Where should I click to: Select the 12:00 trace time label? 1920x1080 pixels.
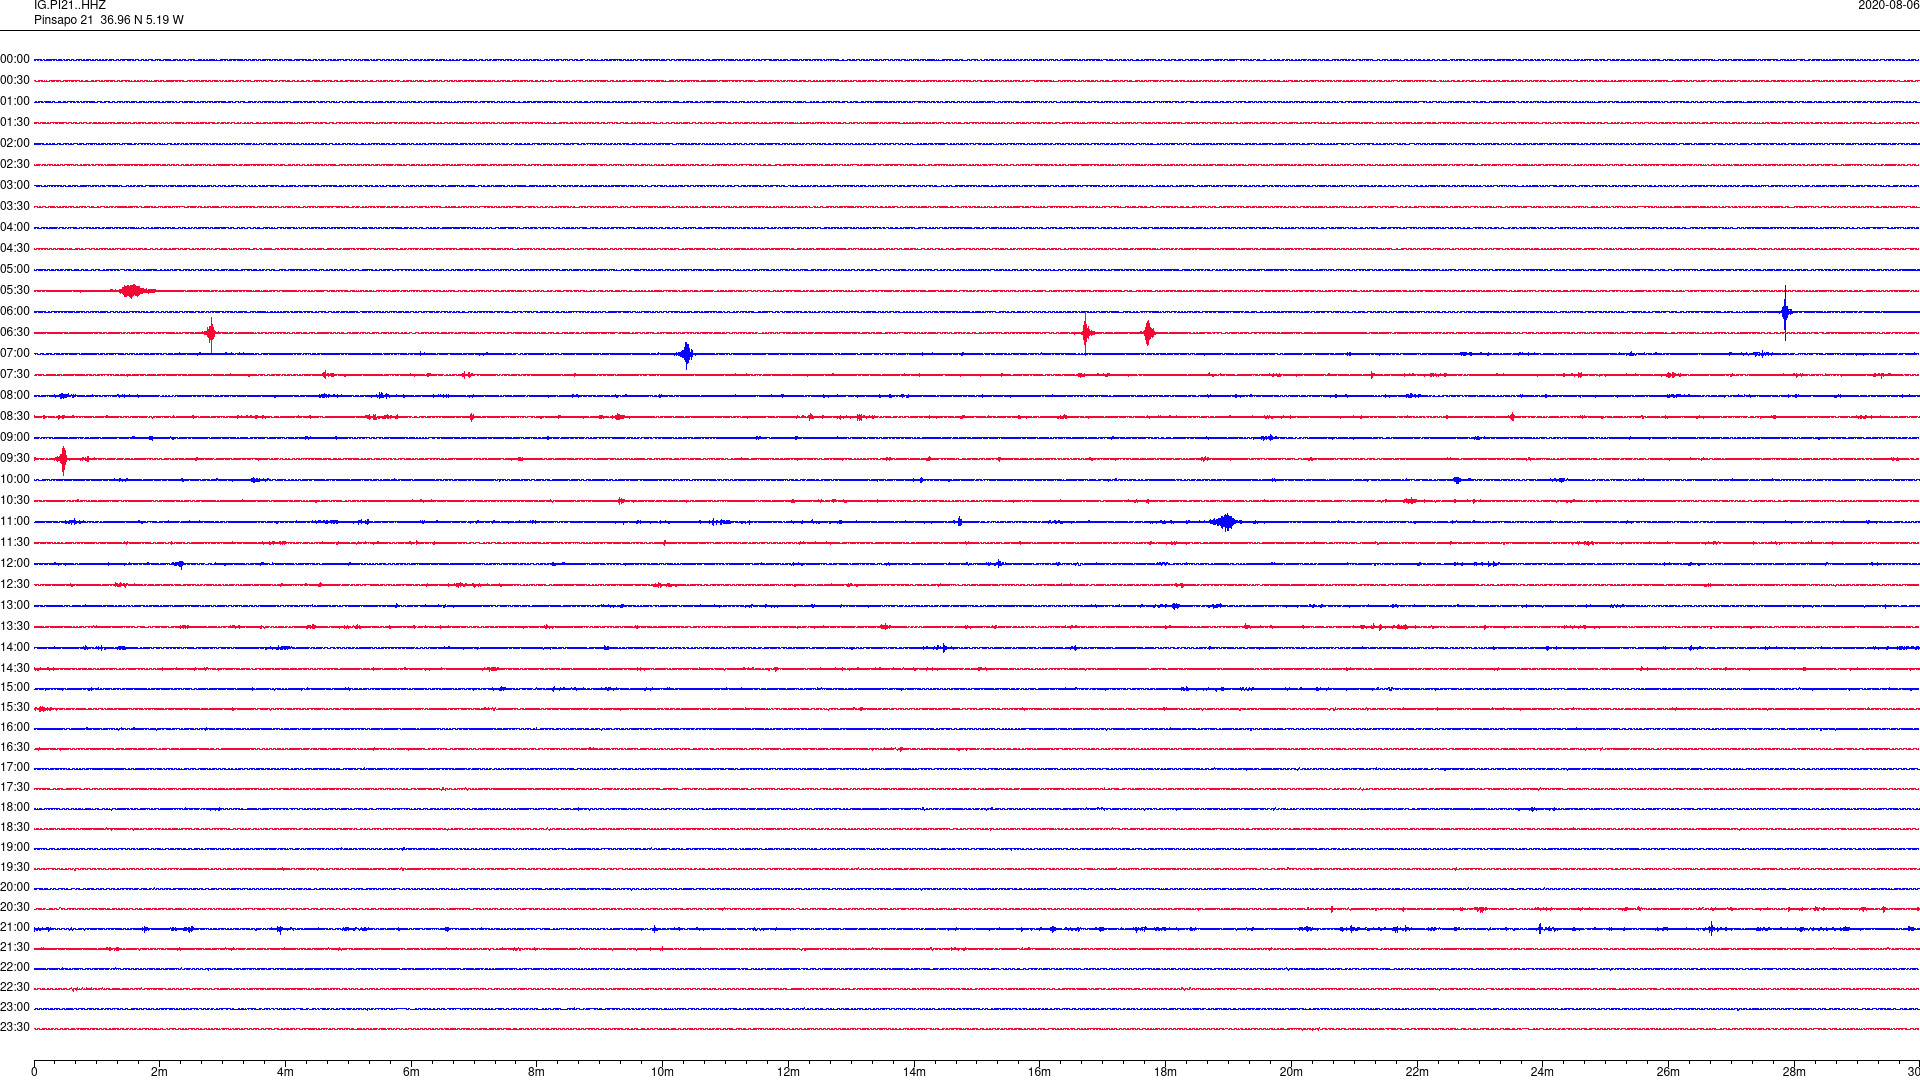coord(15,564)
